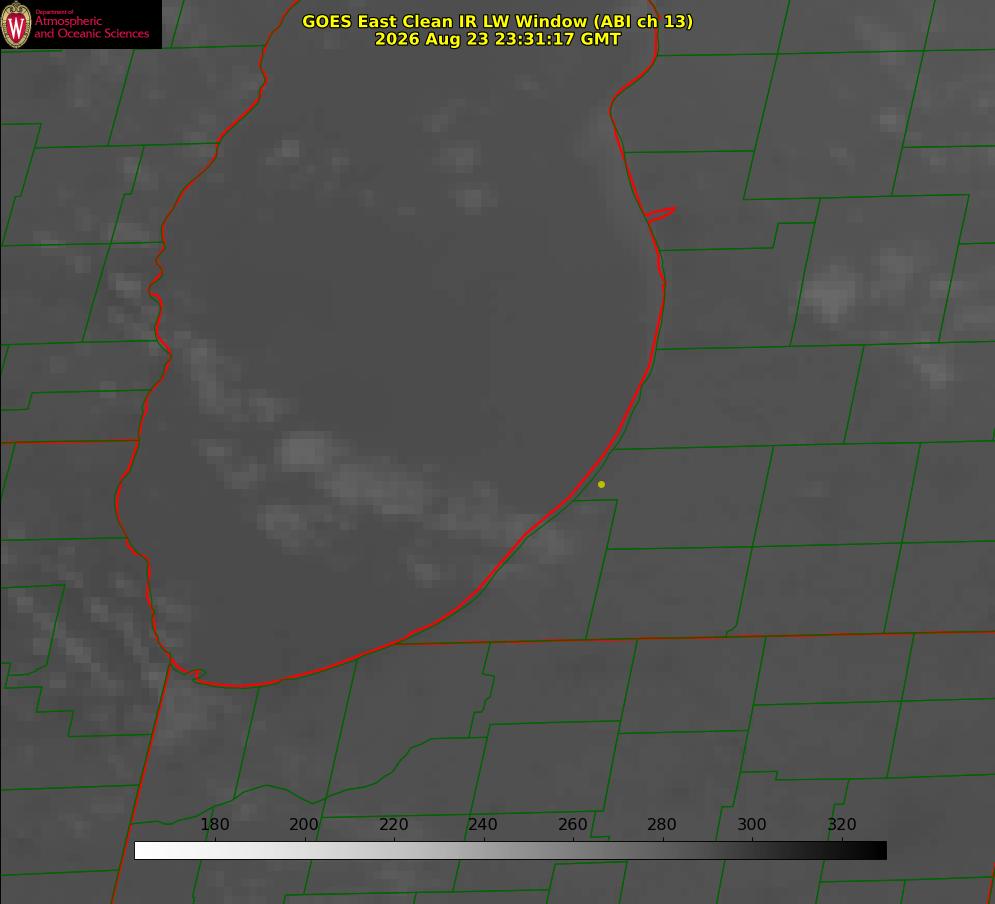The height and width of the screenshot is (904, 995).
Task: Select the GOES East Clean IR title text
Action: 498,21
